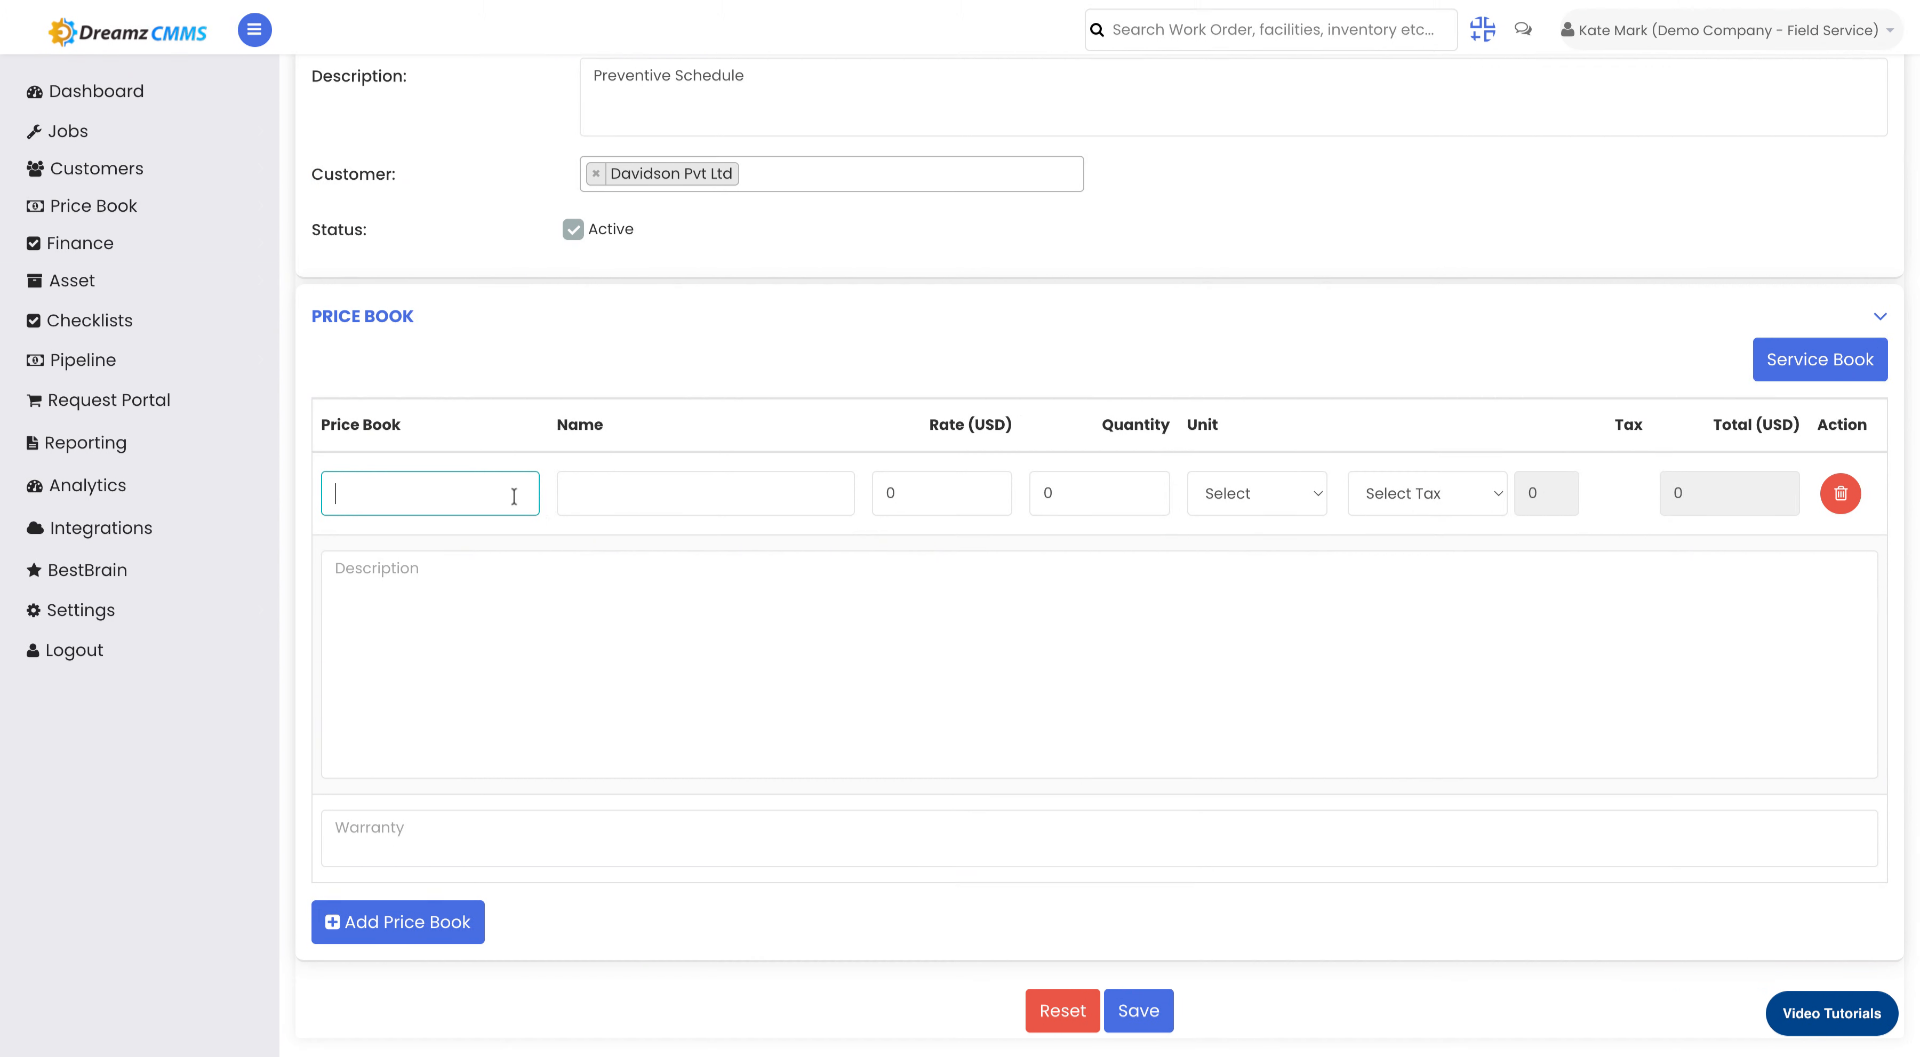Open the Unit Select dropdown
The height and width of the screenshot is (1057, 1920).
point(1257,493)
